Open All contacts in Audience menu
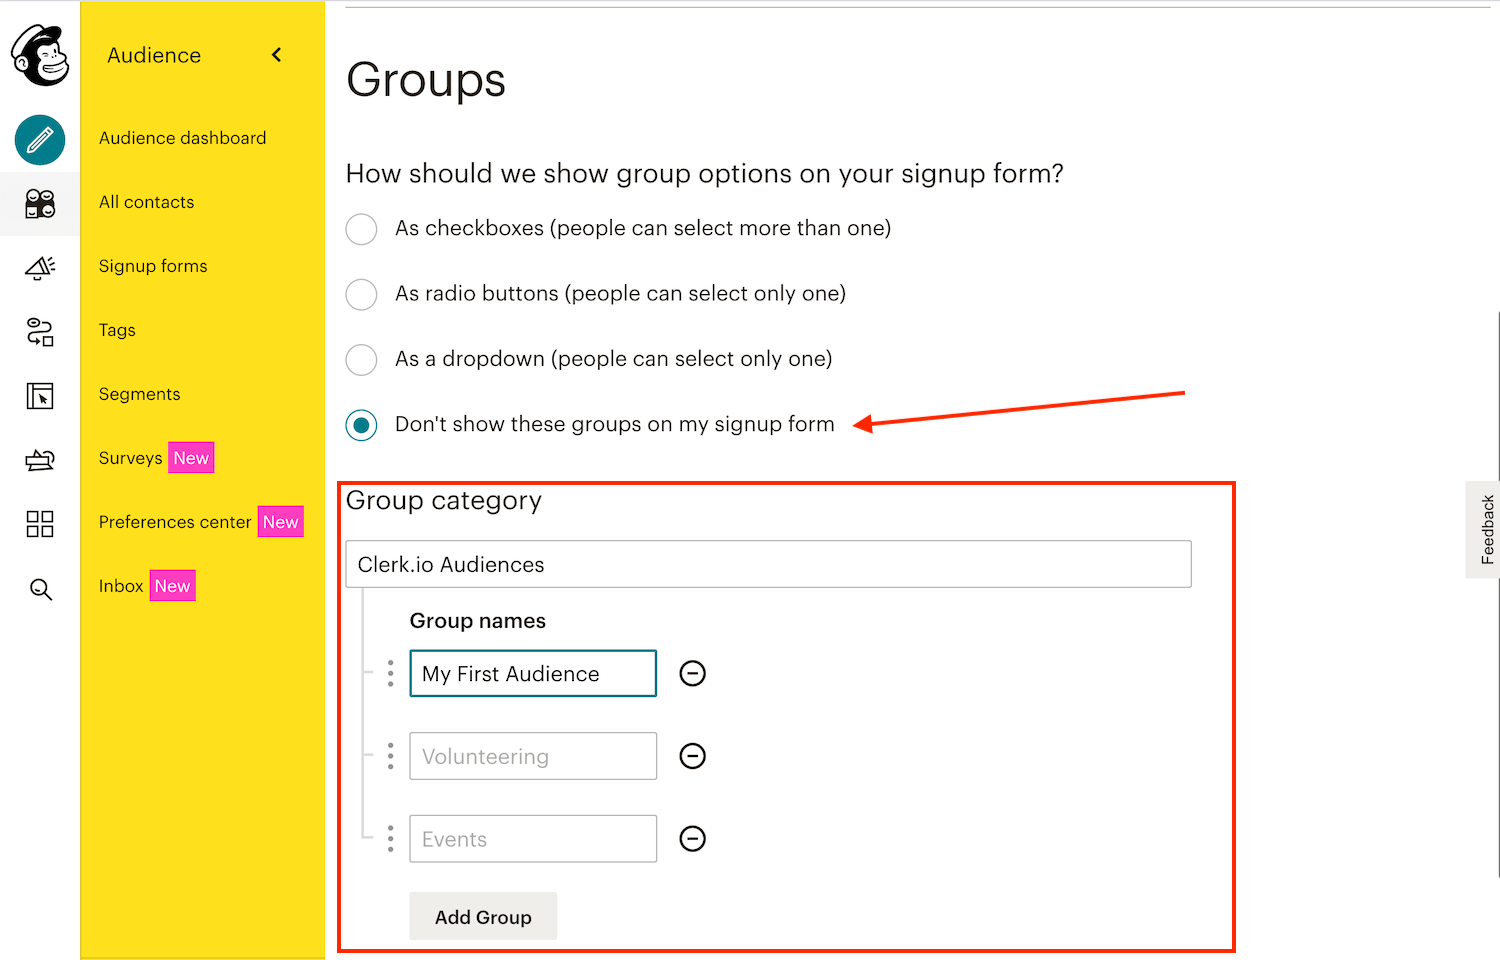The width and height of the screenshot is (1500, 960). 146,202
